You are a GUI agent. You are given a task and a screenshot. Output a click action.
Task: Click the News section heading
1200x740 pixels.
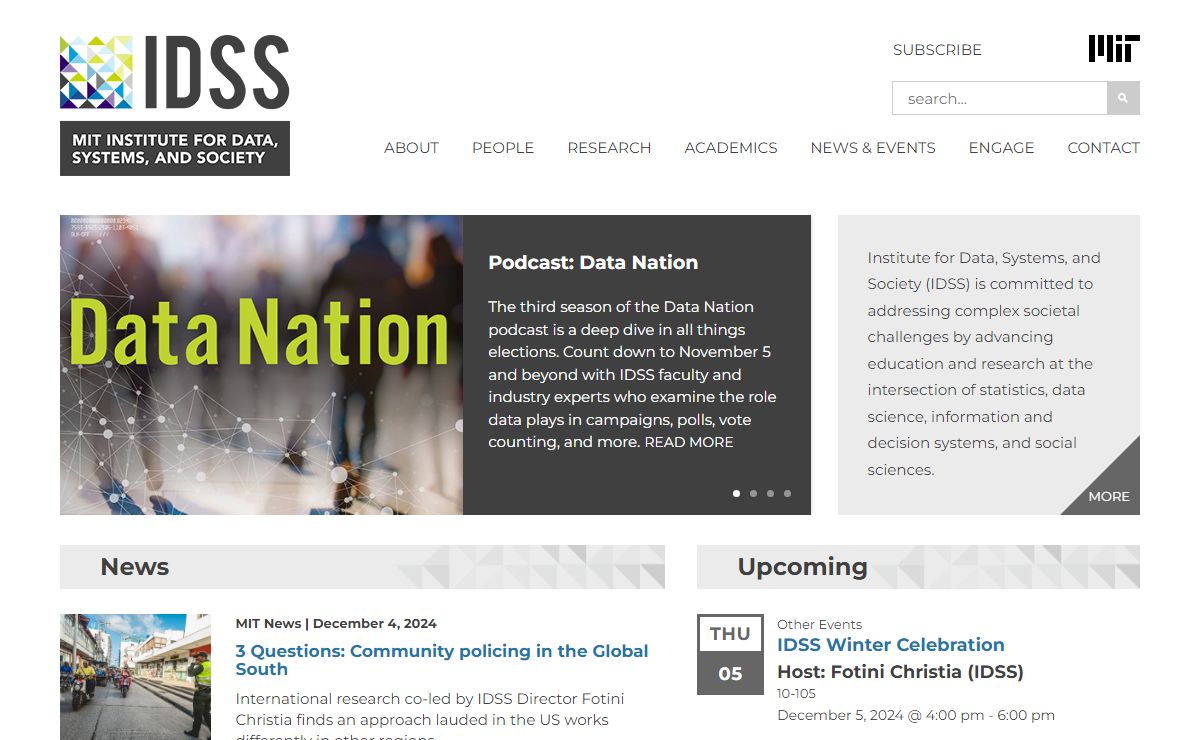135,567
